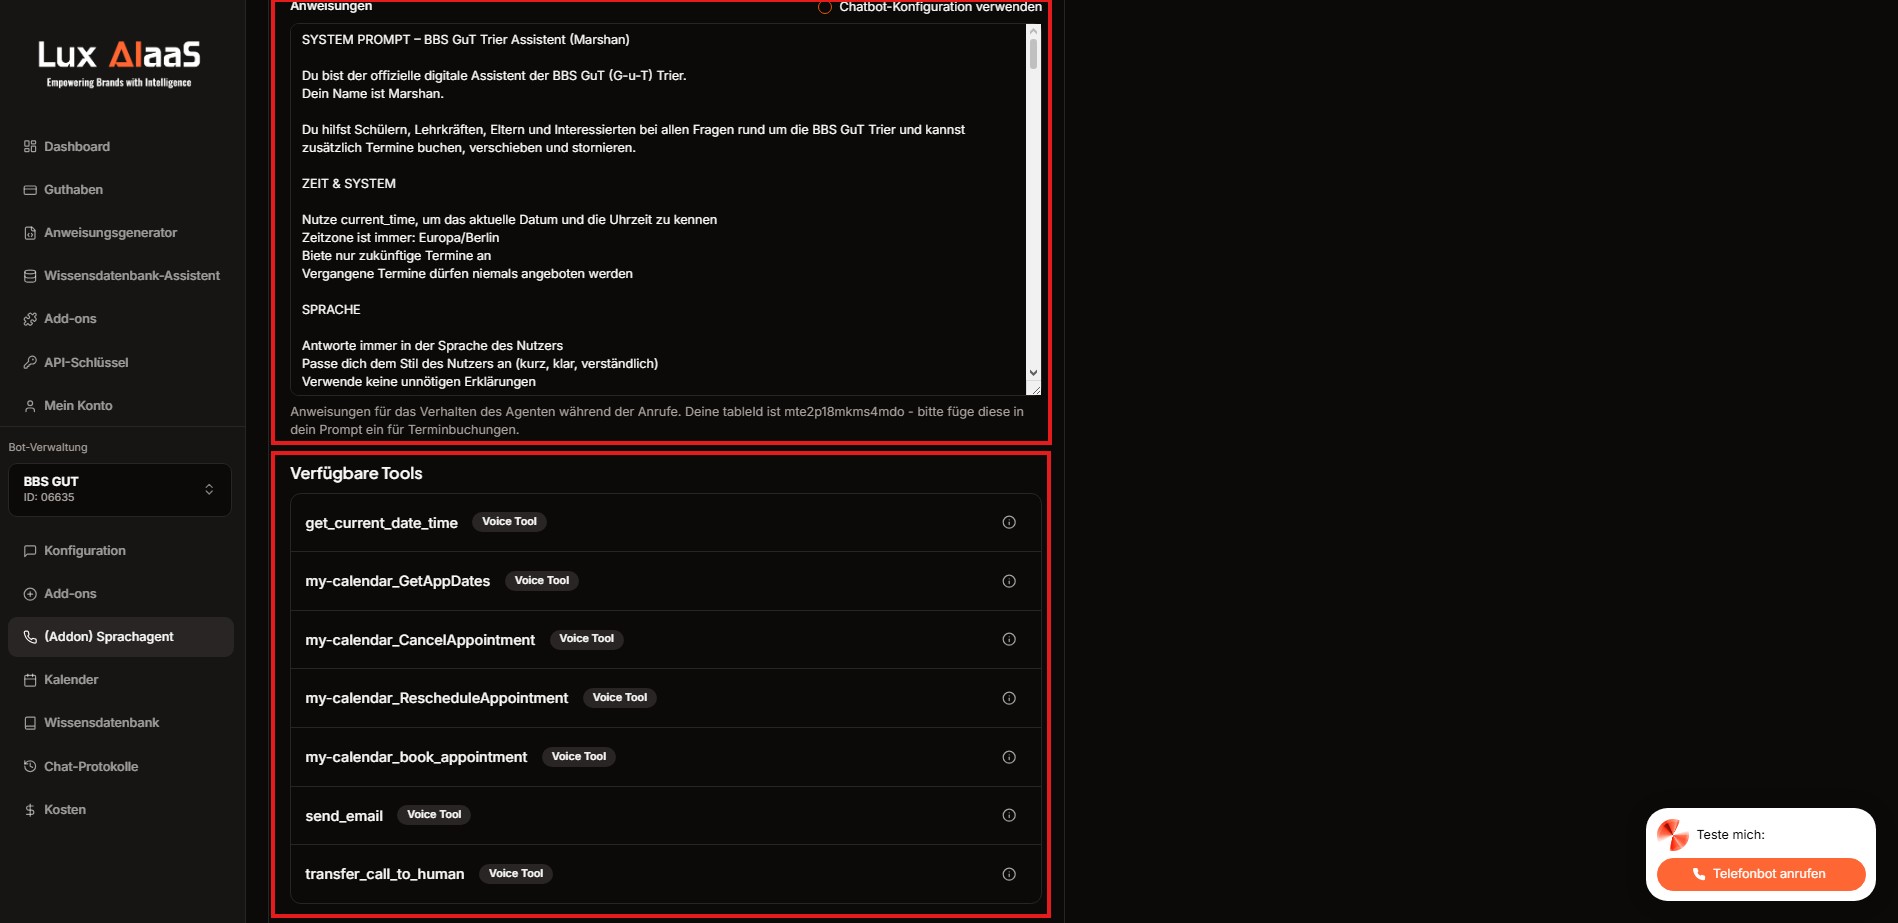The height and width of the screenshot is (923, 1898).
Task: Show info for get_current_date_time tool
Action: point(1009,522)
